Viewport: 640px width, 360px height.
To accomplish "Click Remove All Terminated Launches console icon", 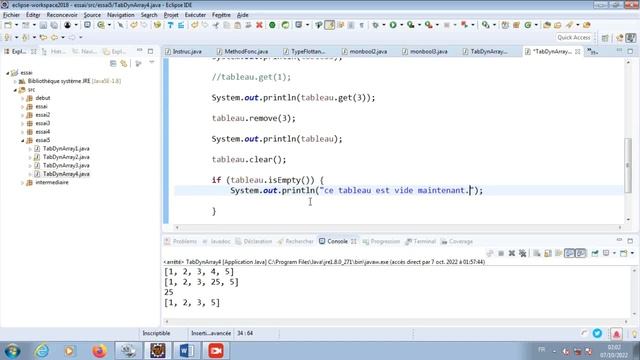I will 523,253.
